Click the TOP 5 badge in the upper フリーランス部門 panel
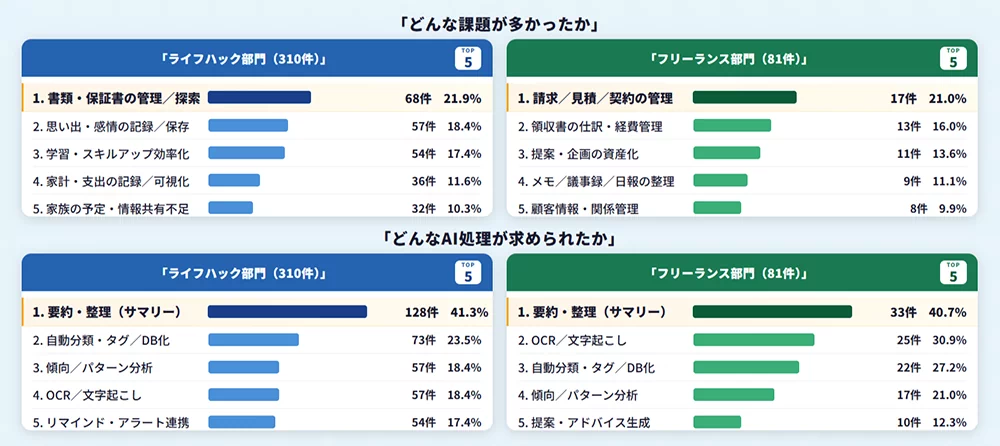Image resolution: width=1000 pixels, height=446 pixels. coord(952,58)
